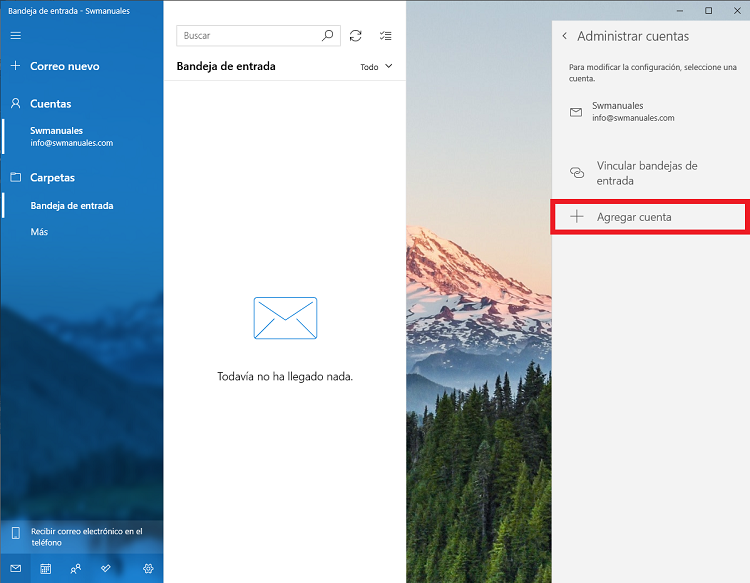
Task: Click the person icon beside Cuentas
Action: [15, 103]
